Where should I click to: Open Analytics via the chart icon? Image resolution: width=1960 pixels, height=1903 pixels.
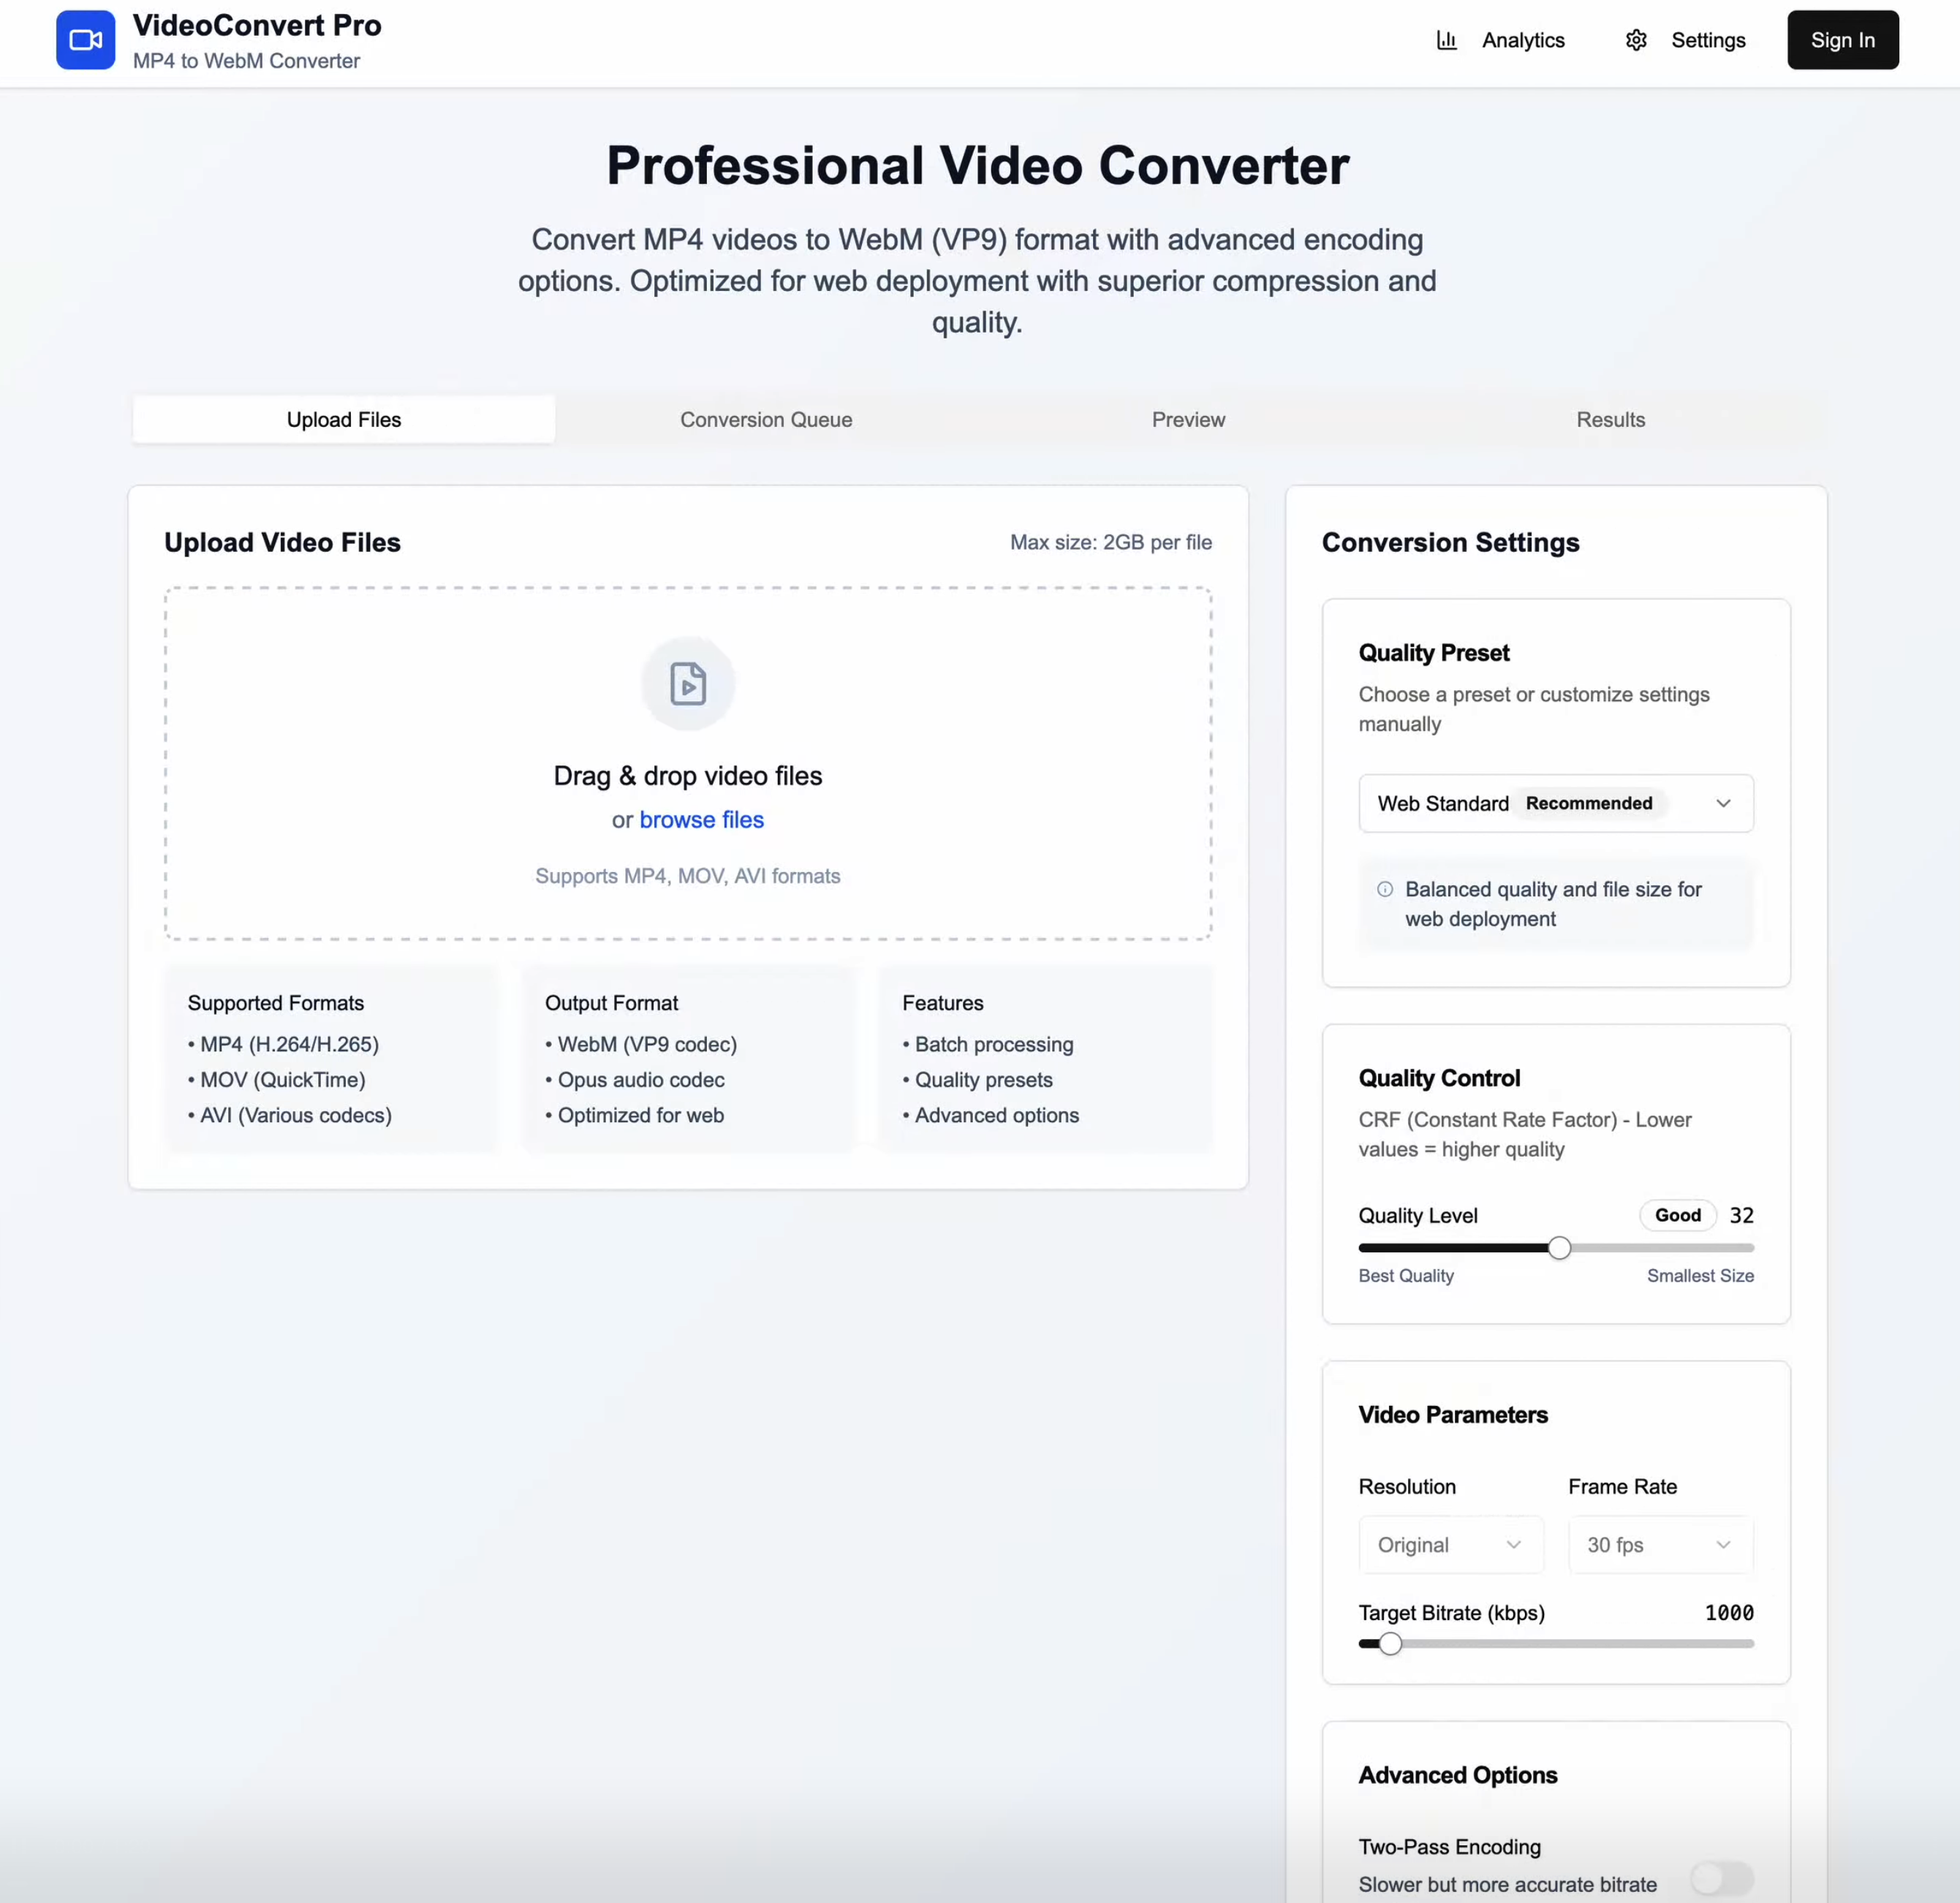[1446, 40]
